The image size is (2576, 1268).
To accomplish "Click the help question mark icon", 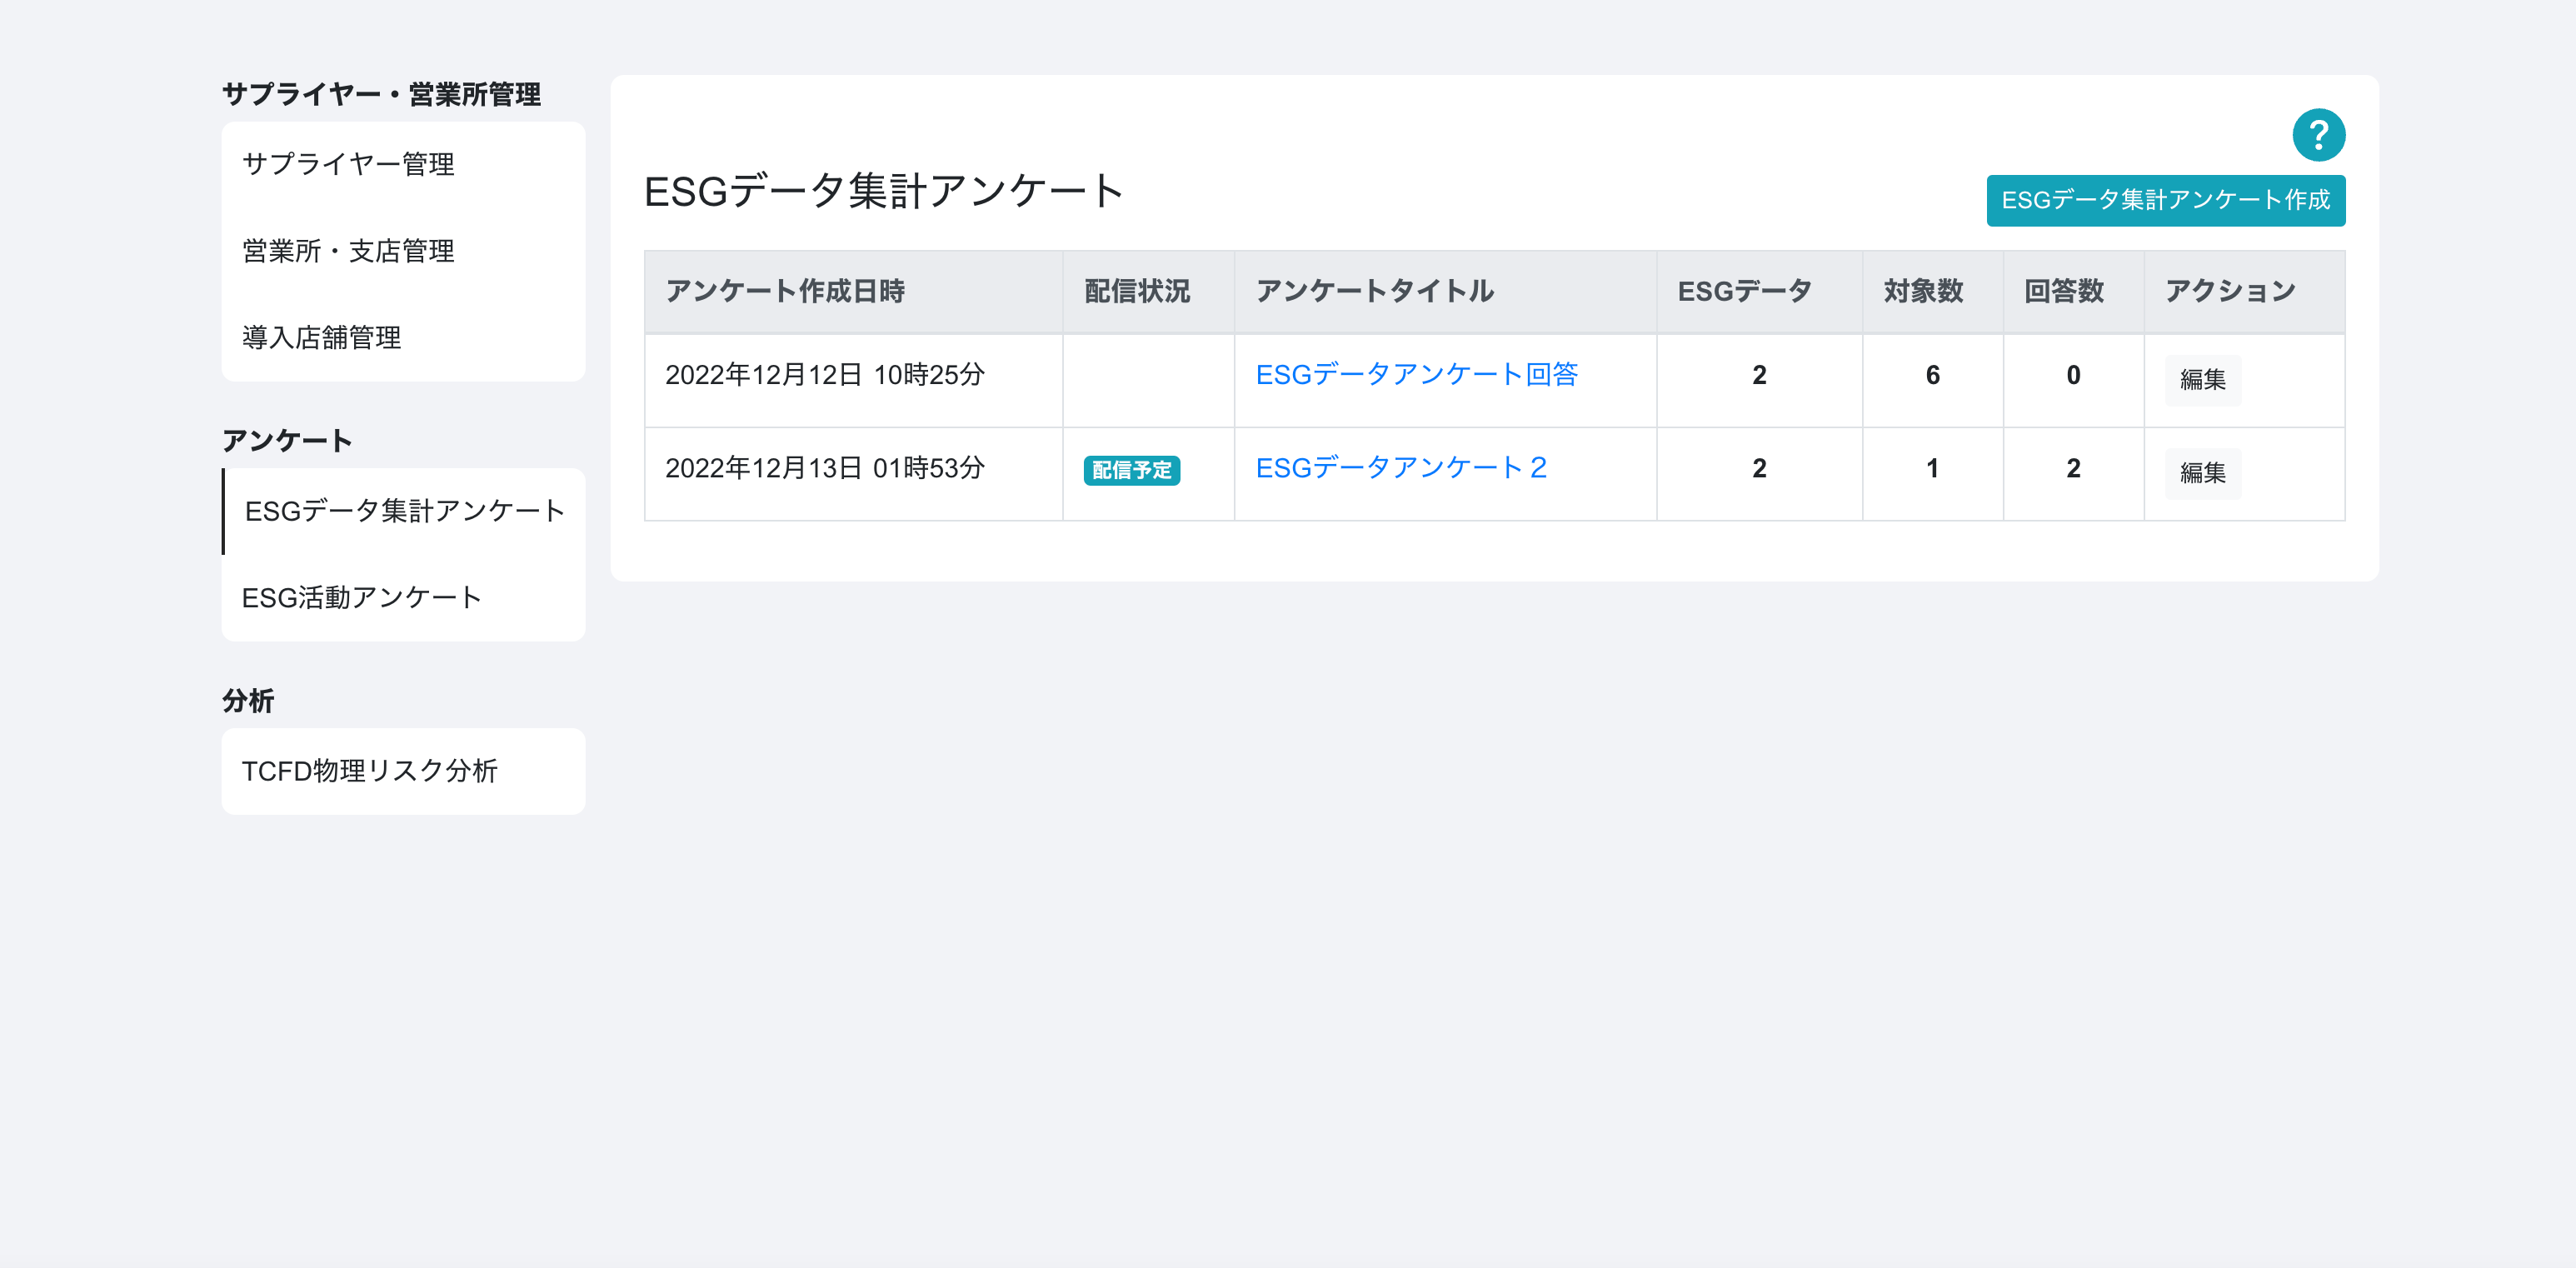I will click(x=2318, y=135).
